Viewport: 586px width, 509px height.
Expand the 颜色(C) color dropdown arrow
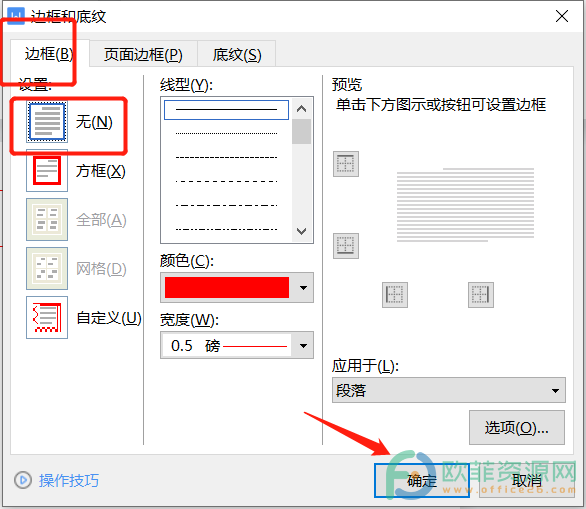coord(303,287)
